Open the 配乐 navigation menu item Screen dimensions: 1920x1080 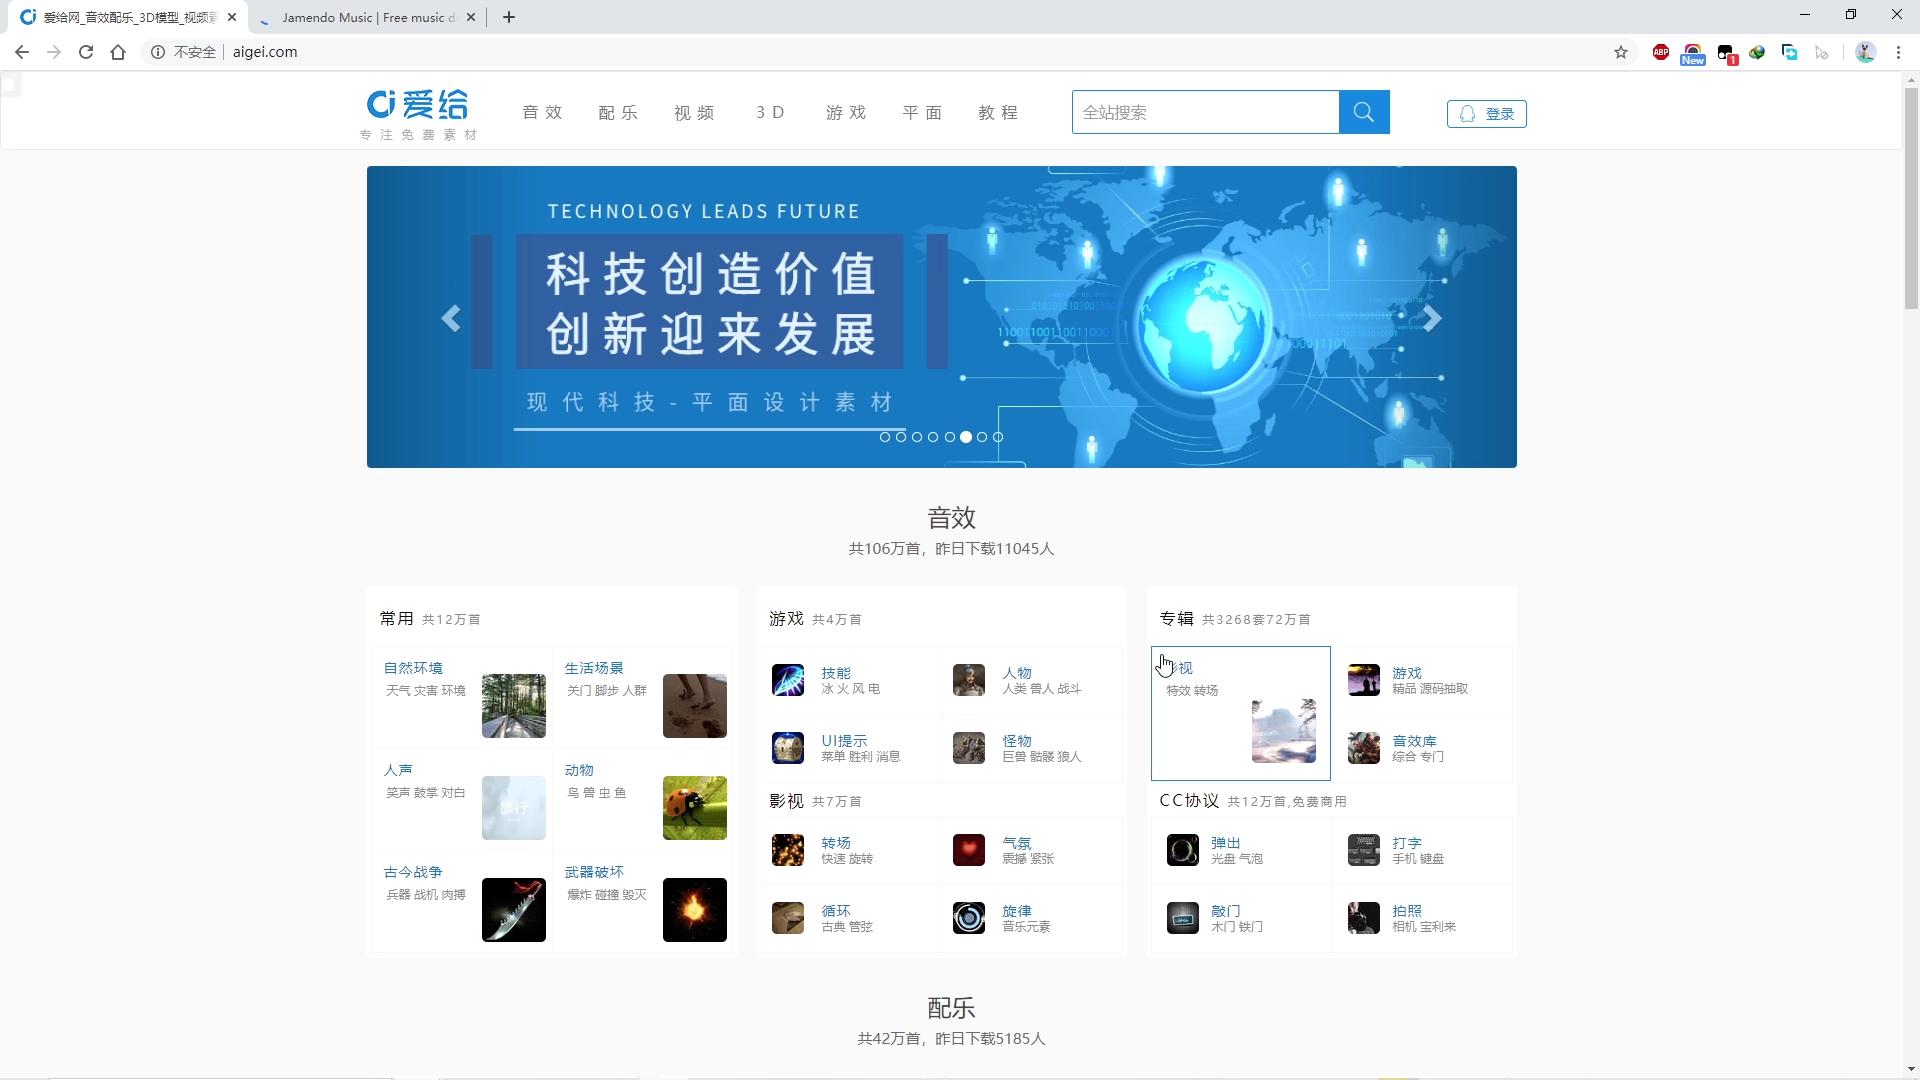618,112
